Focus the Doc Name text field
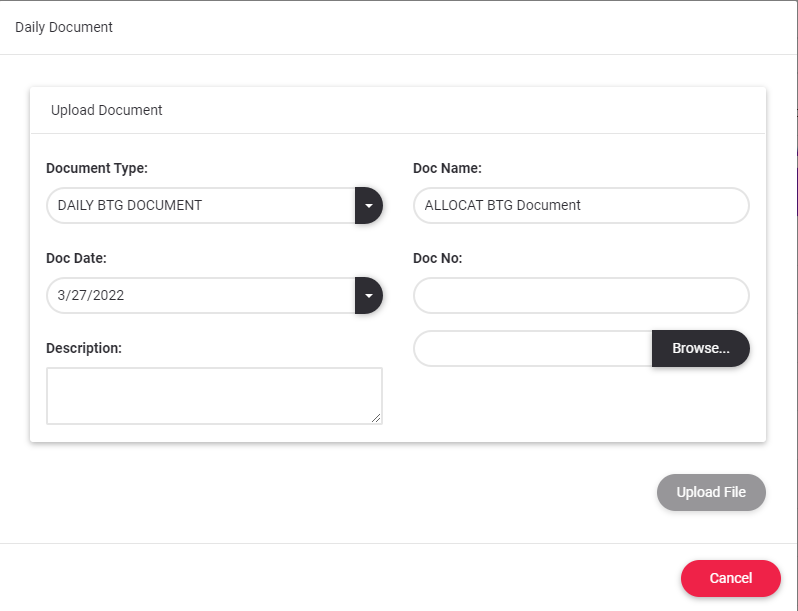798x611 pixels. coord(580,205)
